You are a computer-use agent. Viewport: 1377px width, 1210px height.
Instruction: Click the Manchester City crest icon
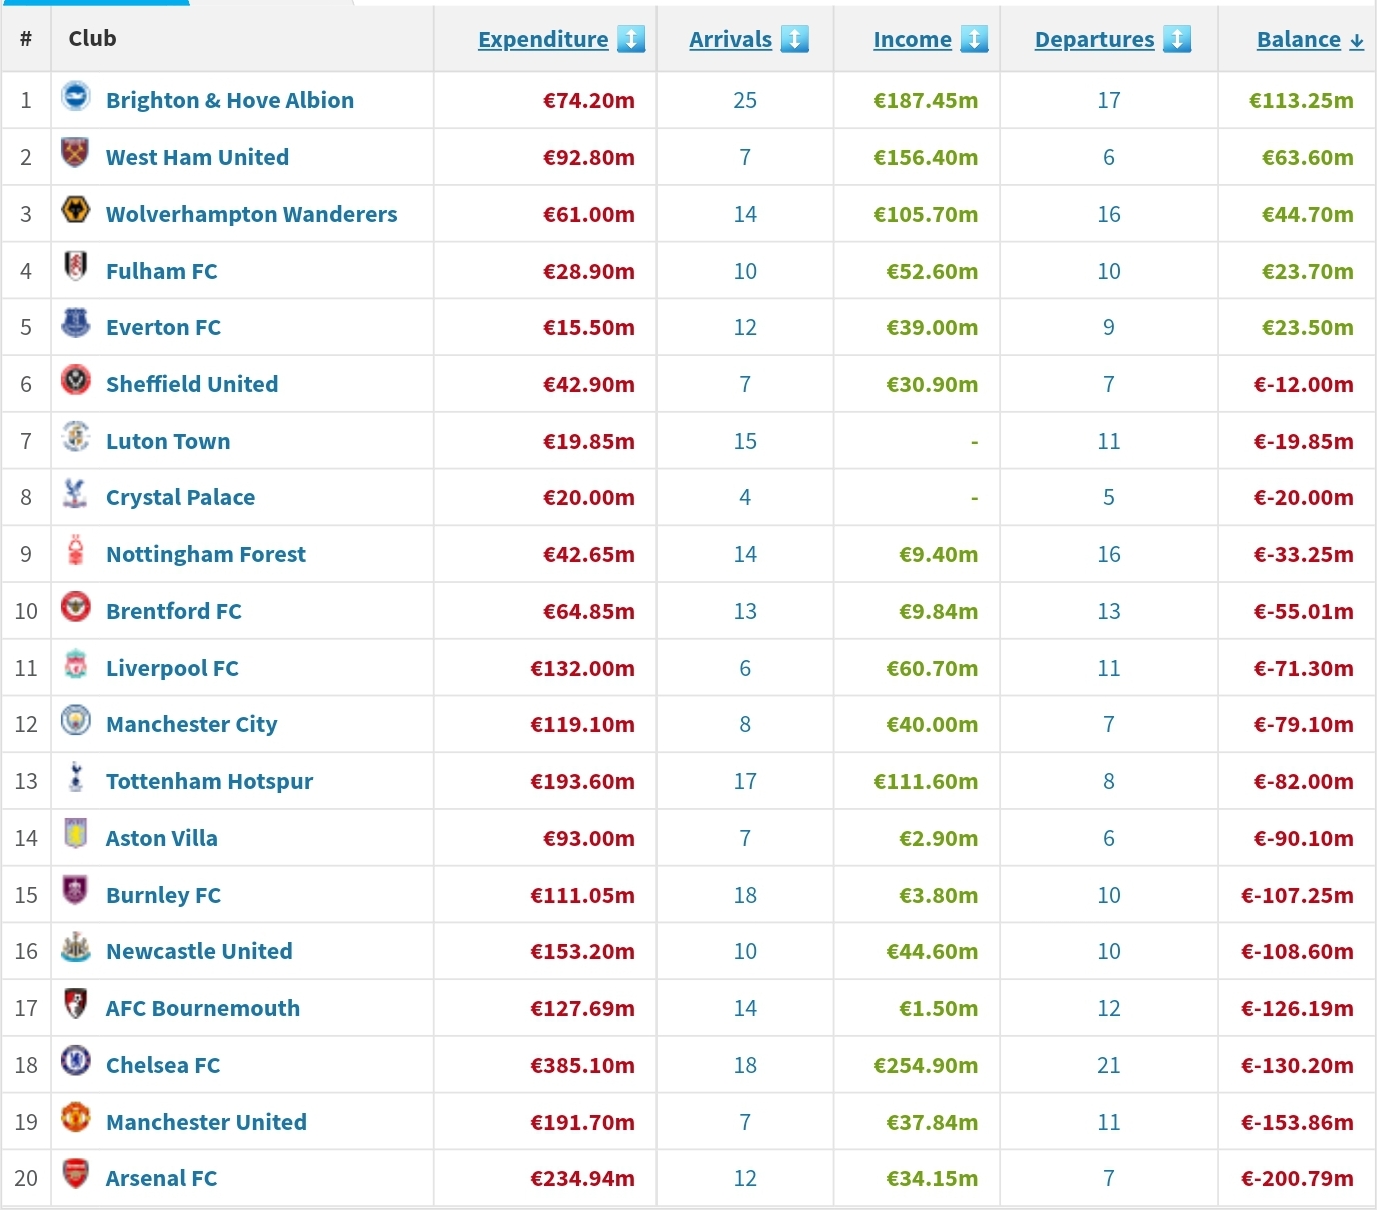[75, 720]
